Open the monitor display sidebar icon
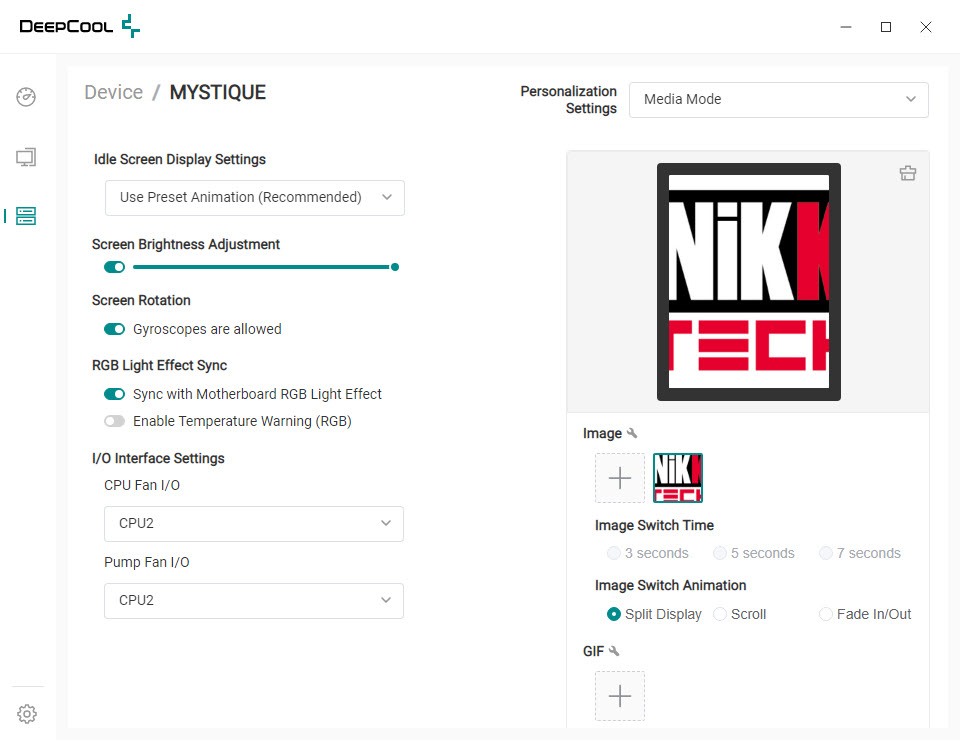 pyautogui.click(x=26, y=157)
